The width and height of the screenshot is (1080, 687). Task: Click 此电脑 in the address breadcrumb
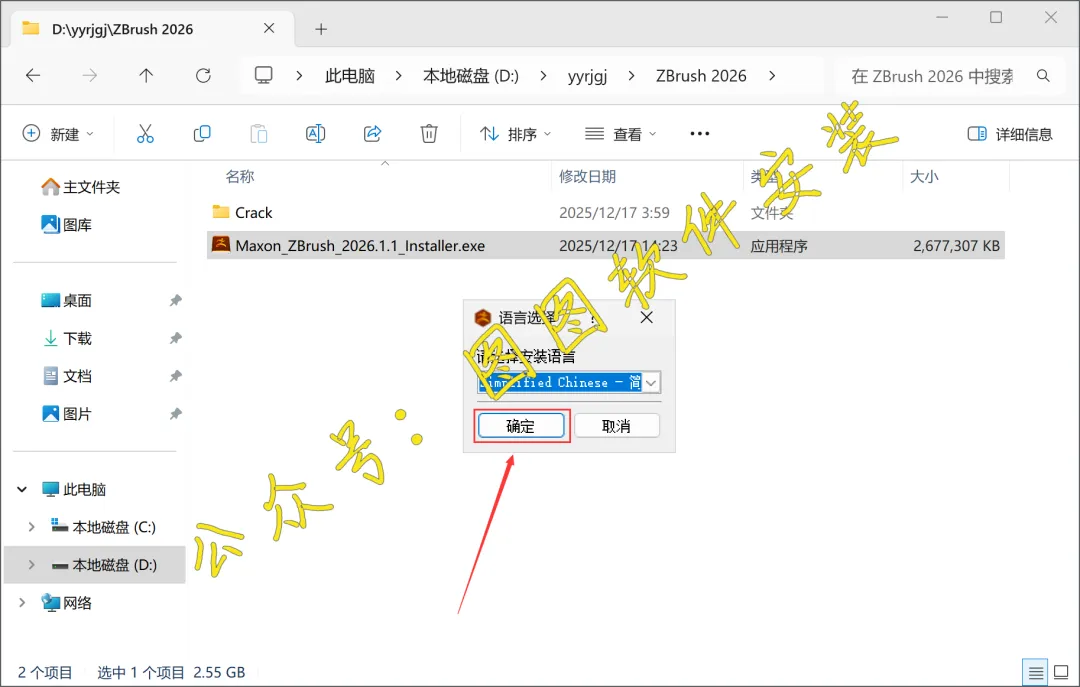pyautogui.click(x=350, y=76)
